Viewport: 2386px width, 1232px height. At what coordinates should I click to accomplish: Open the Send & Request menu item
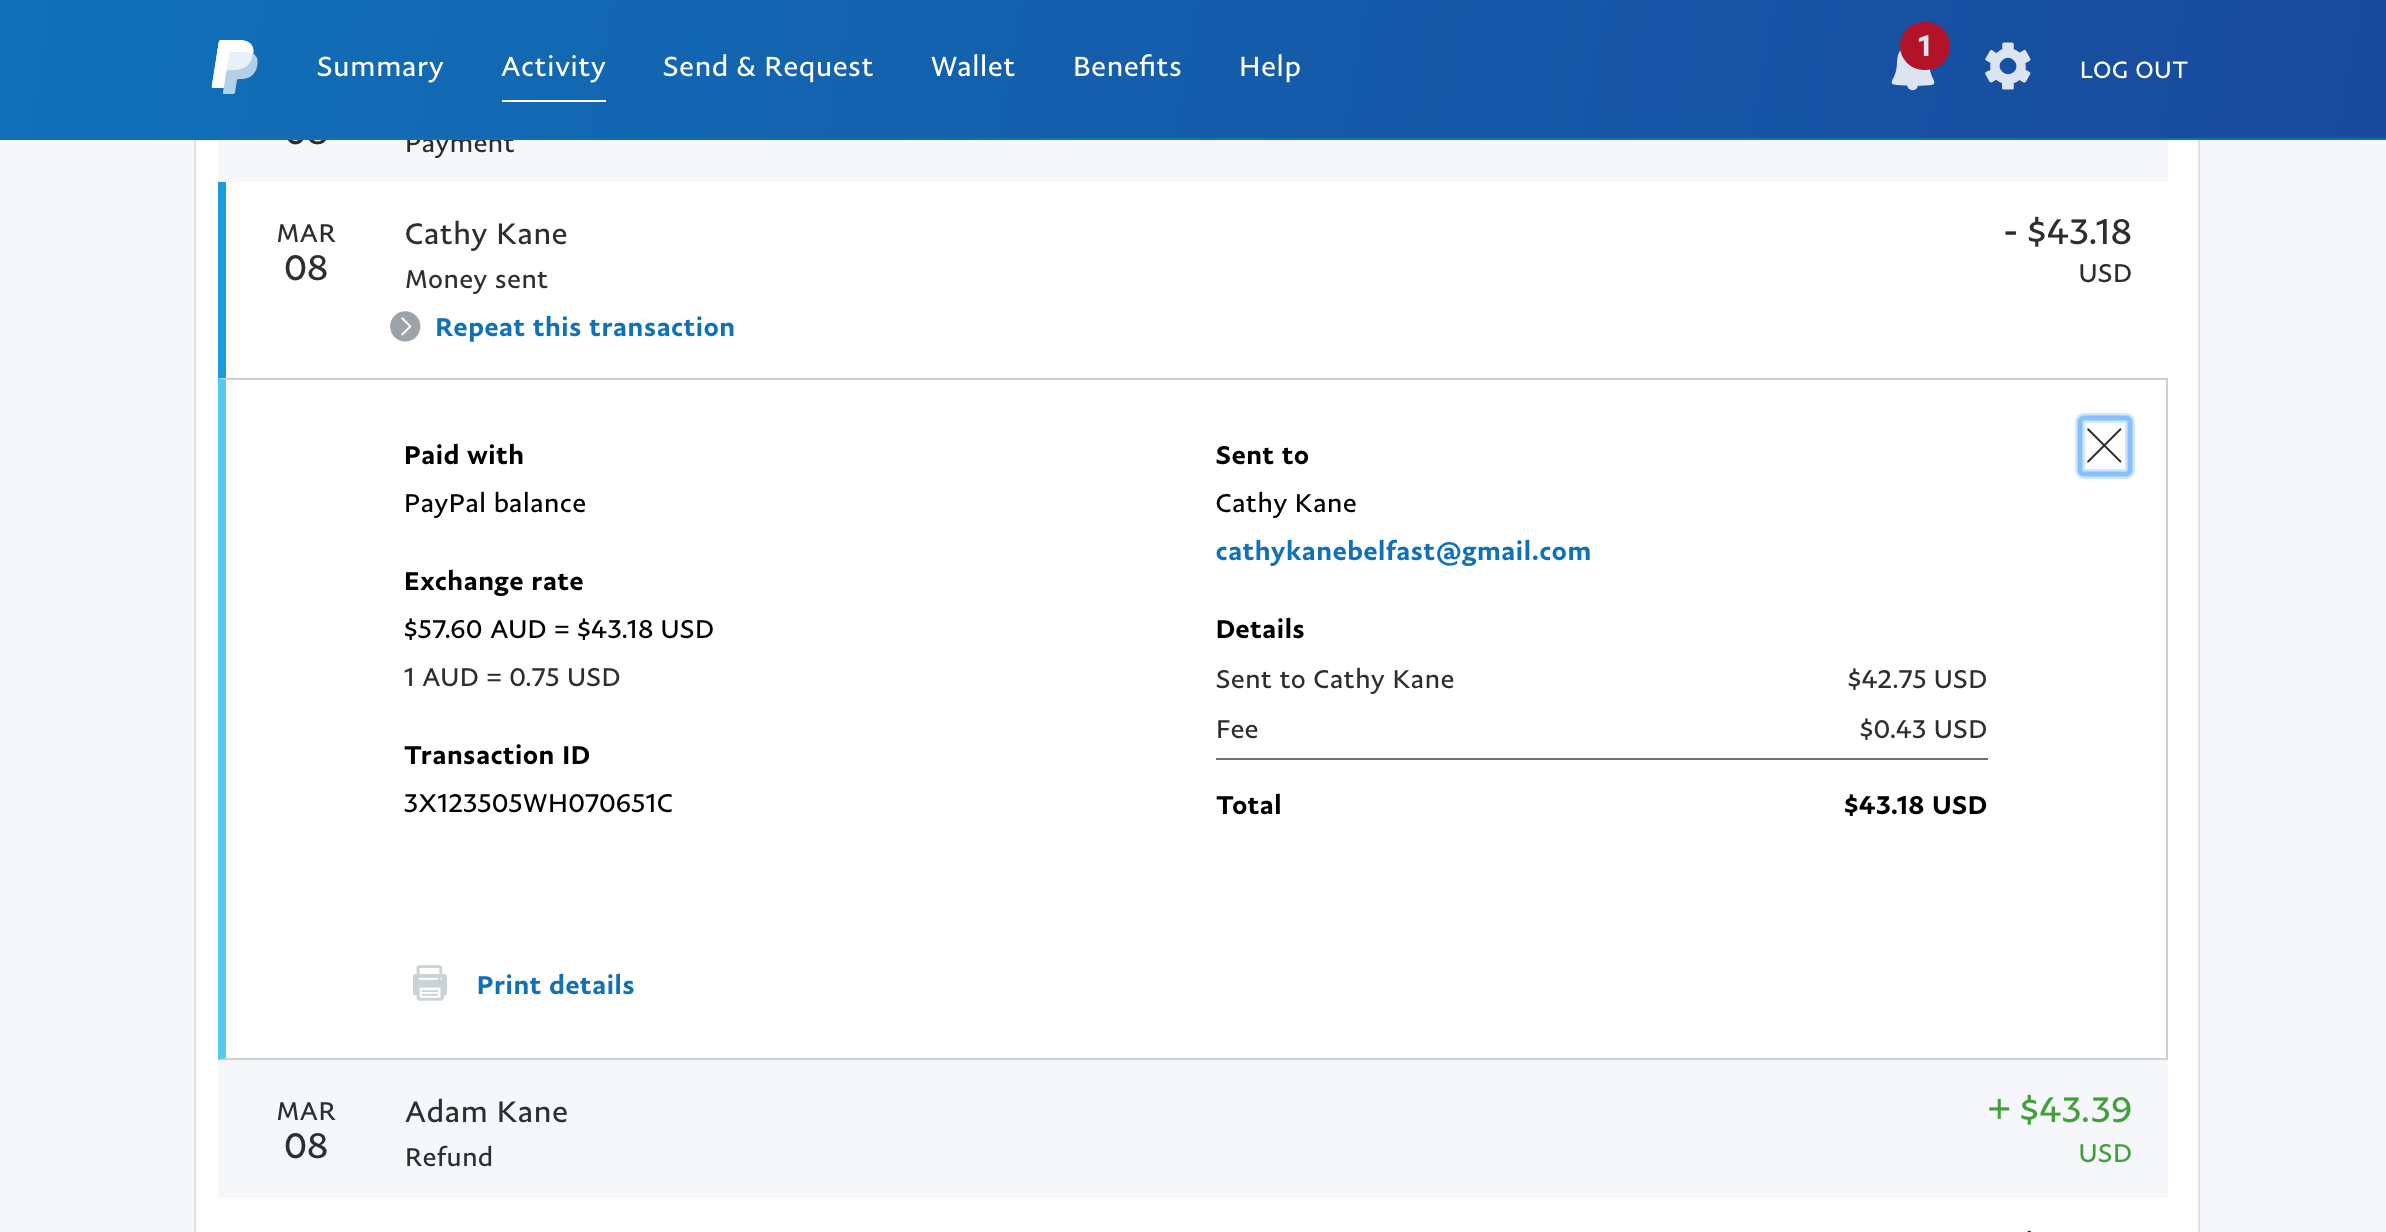tap(767, 67)
